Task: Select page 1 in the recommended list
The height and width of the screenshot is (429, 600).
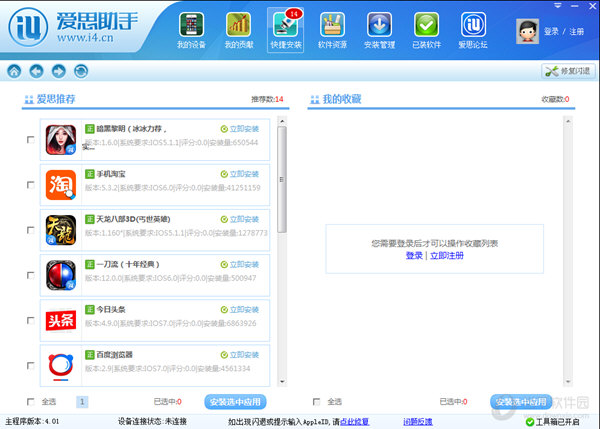Action: click(82, 402)
